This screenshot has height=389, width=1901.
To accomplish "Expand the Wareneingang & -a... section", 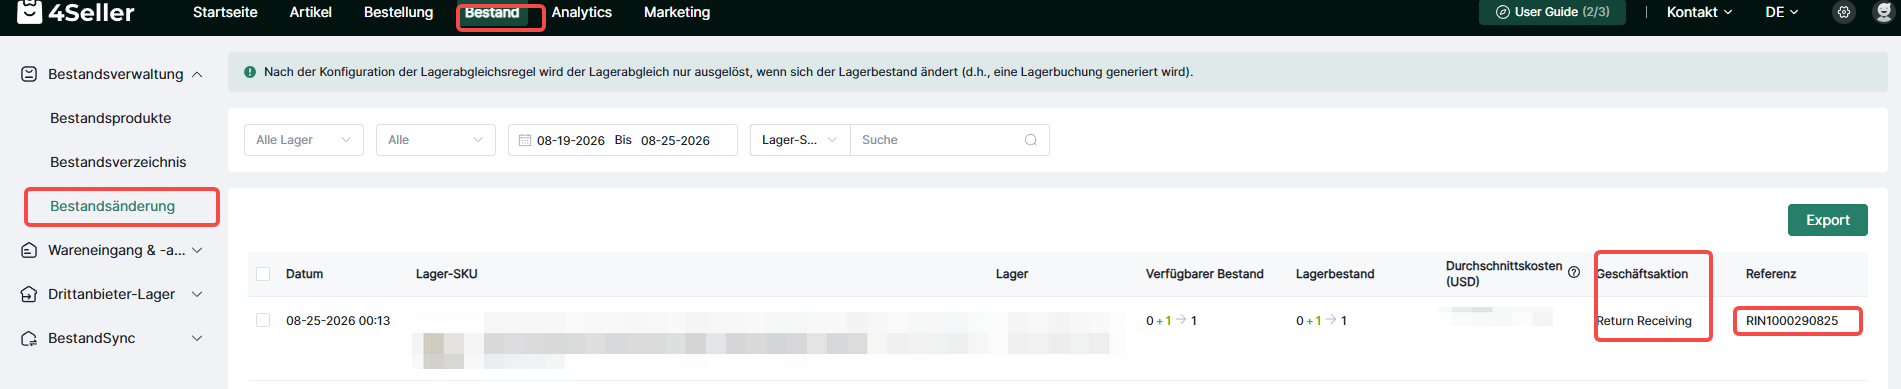I will click(197, 250).
